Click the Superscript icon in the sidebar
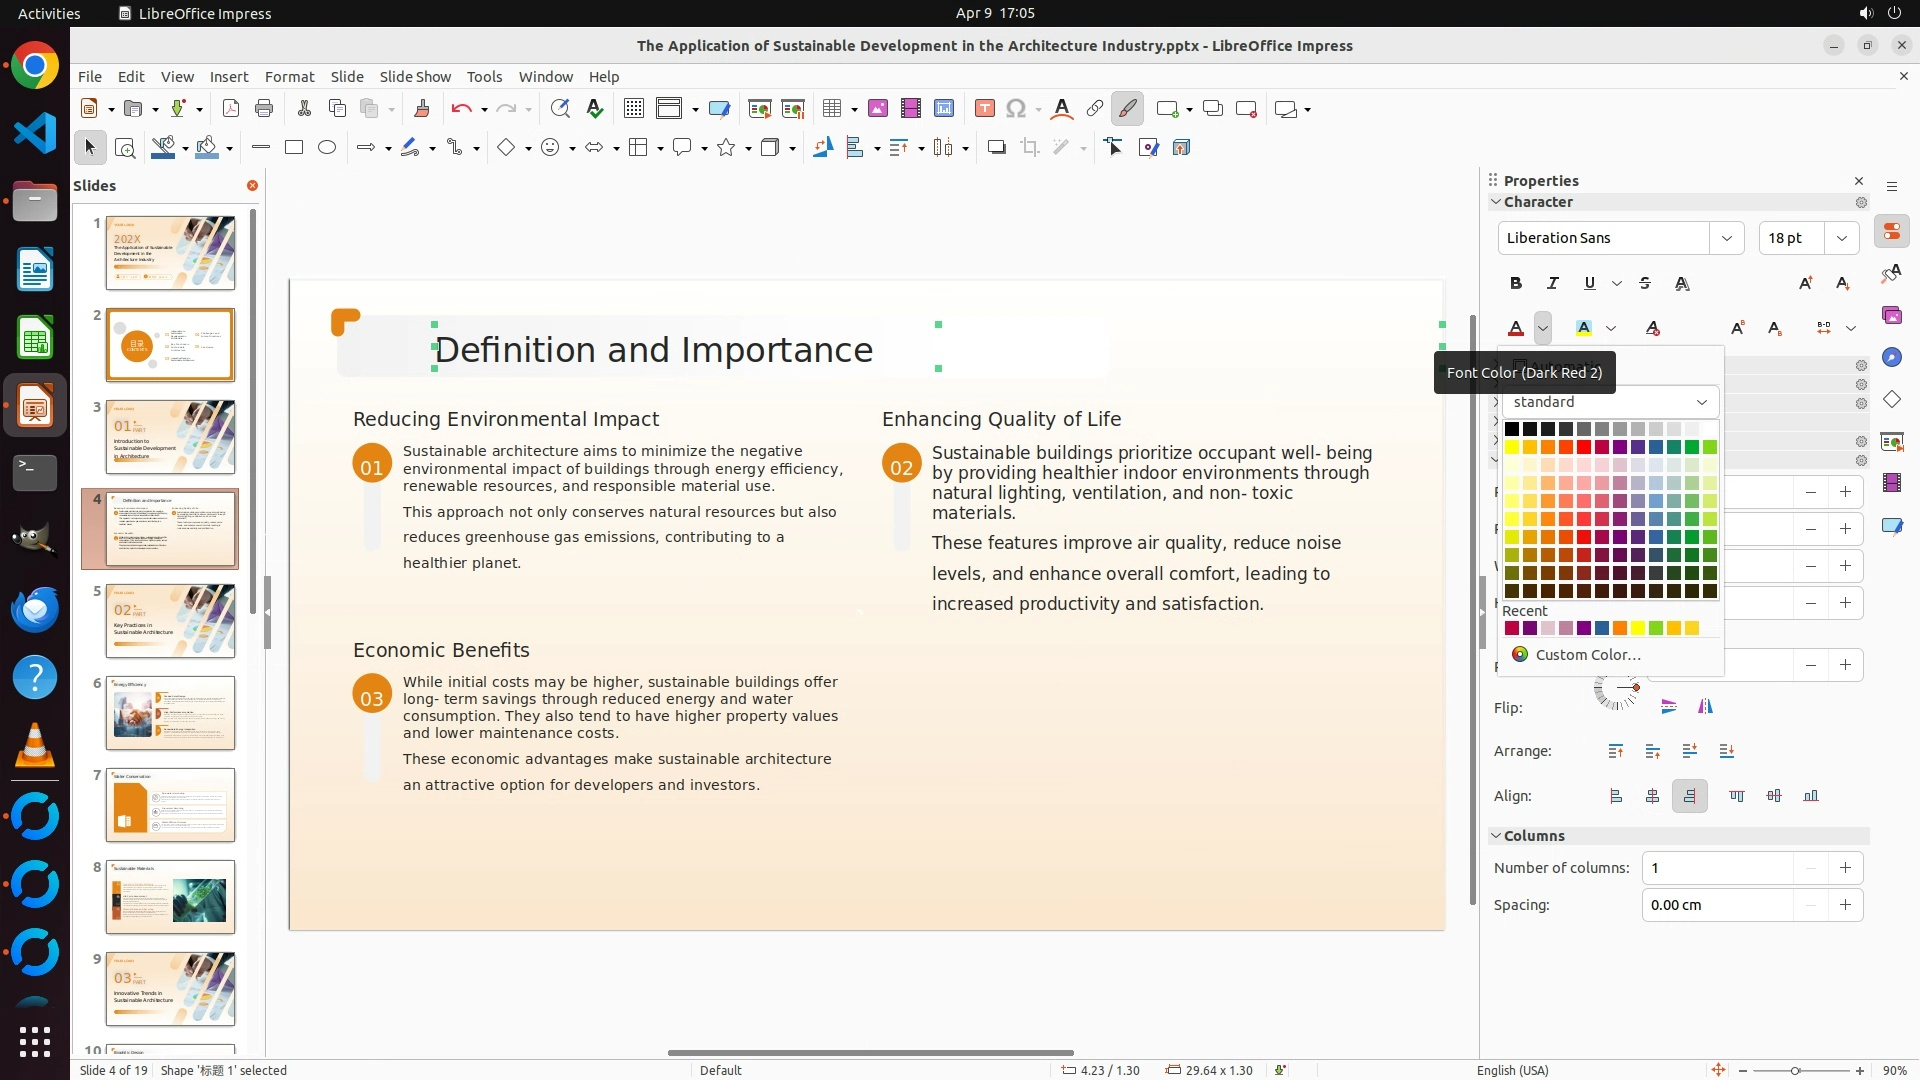The image size is (1920, 1080). (1737, 328)
